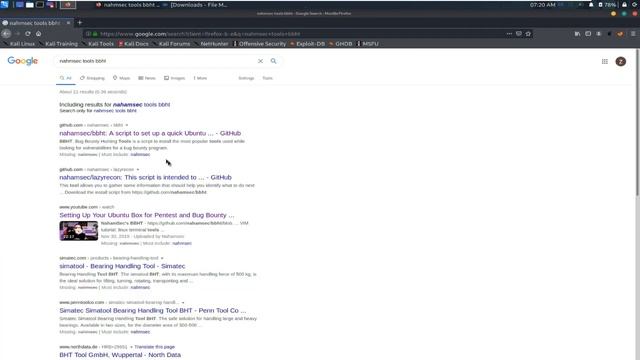Viewport: 640px width, 360px height.
Task: Select the All results tab
Action: pyautogui.click(x=66, y=78)
